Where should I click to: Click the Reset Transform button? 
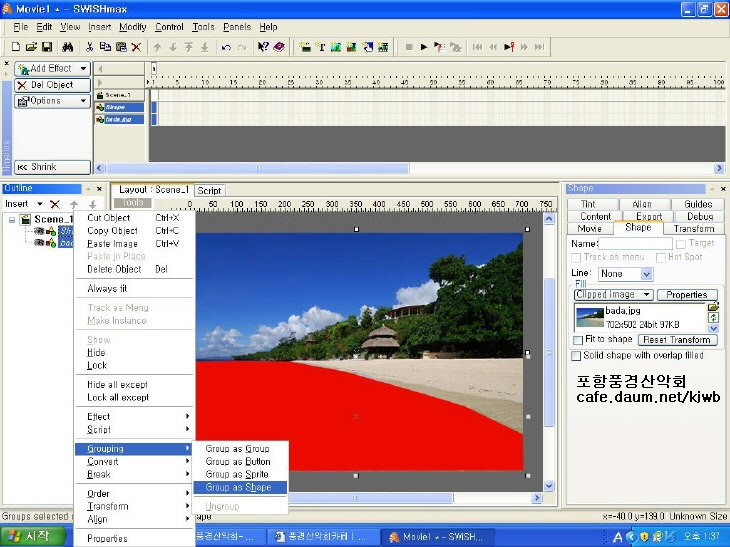(677, 340)
